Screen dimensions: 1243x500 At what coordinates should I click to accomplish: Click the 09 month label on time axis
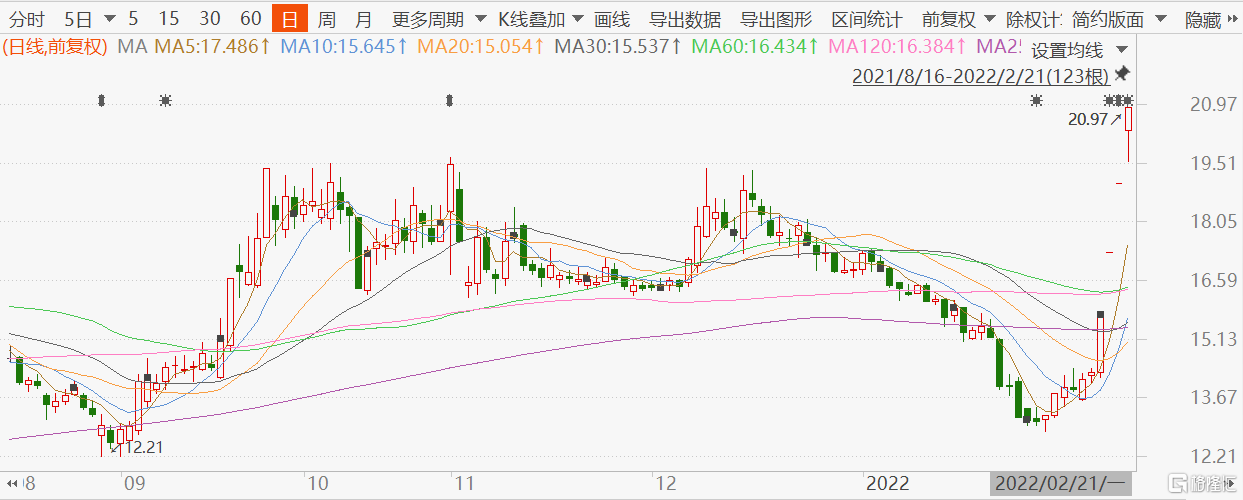(134, 484)
